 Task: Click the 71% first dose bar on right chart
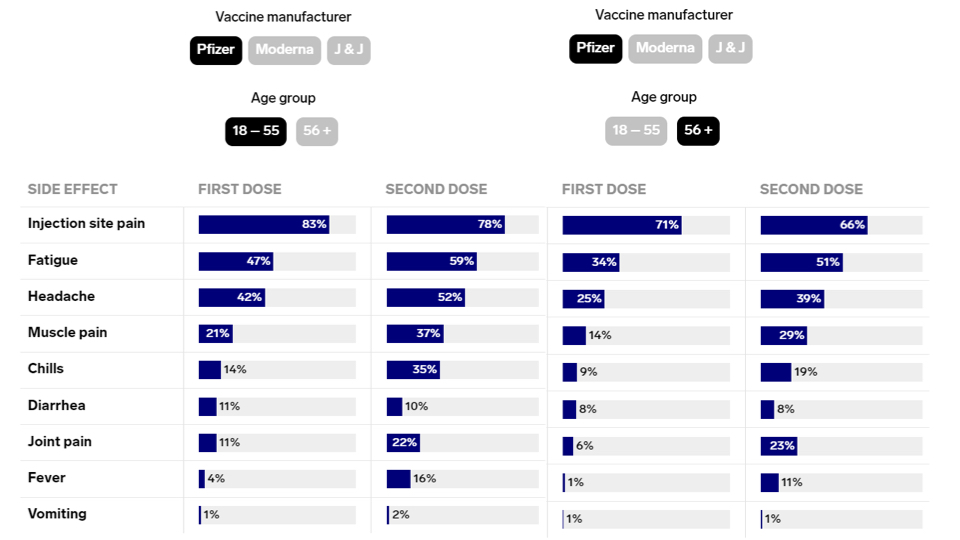click(621, 226)
